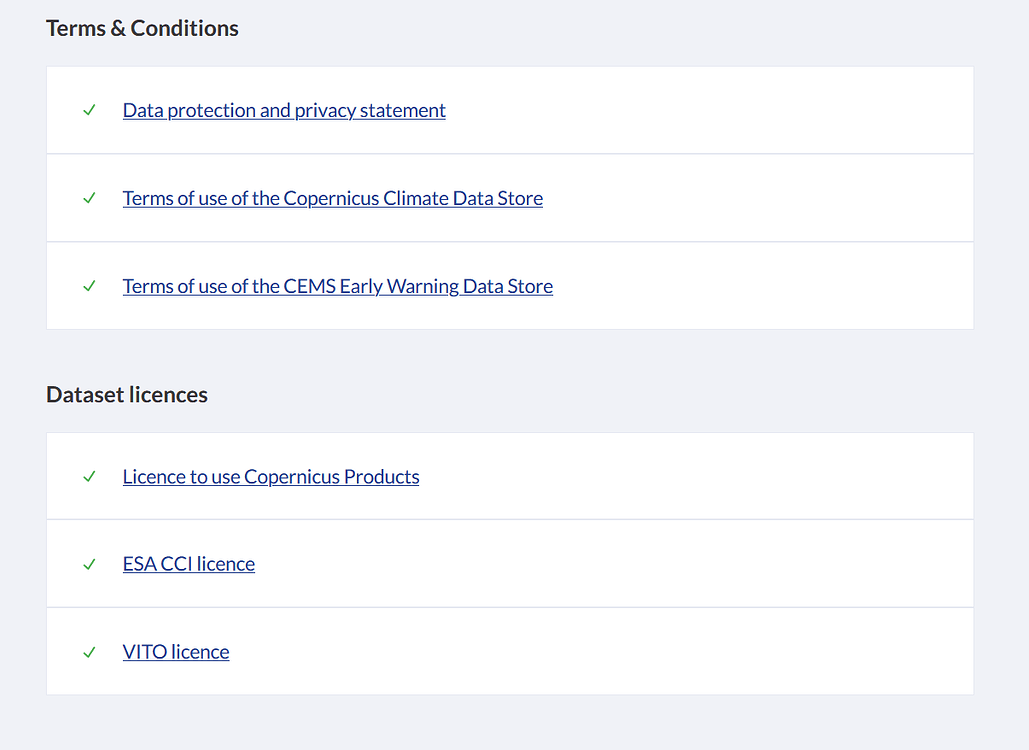View the VITO licence details
Image resolution: width=1029 pixels, height=750 pixels.
175,652
